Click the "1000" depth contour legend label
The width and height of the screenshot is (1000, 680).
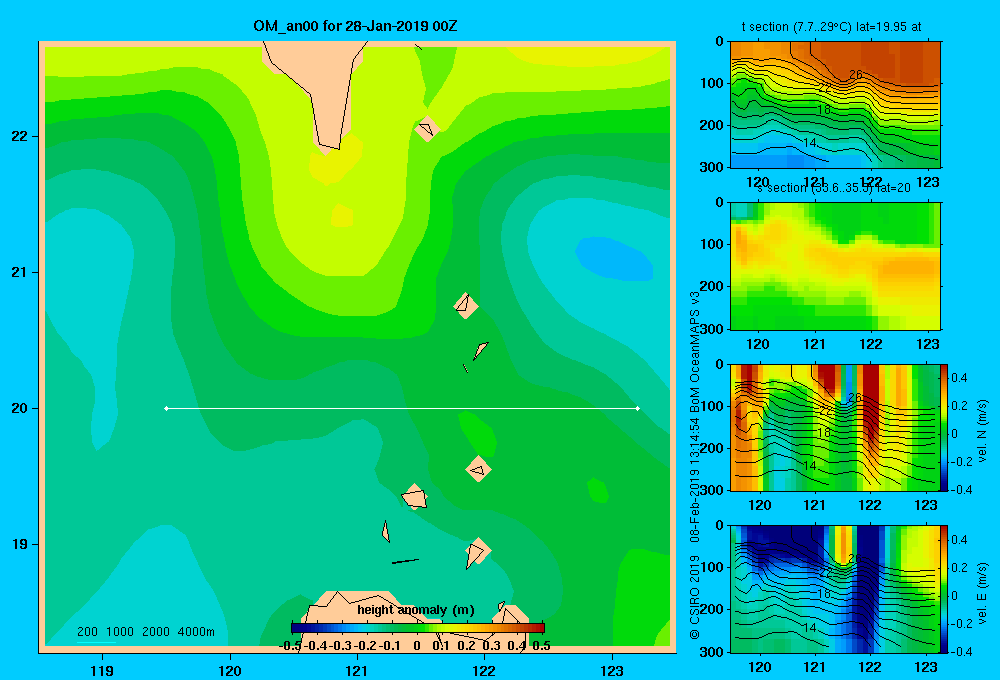120,632
